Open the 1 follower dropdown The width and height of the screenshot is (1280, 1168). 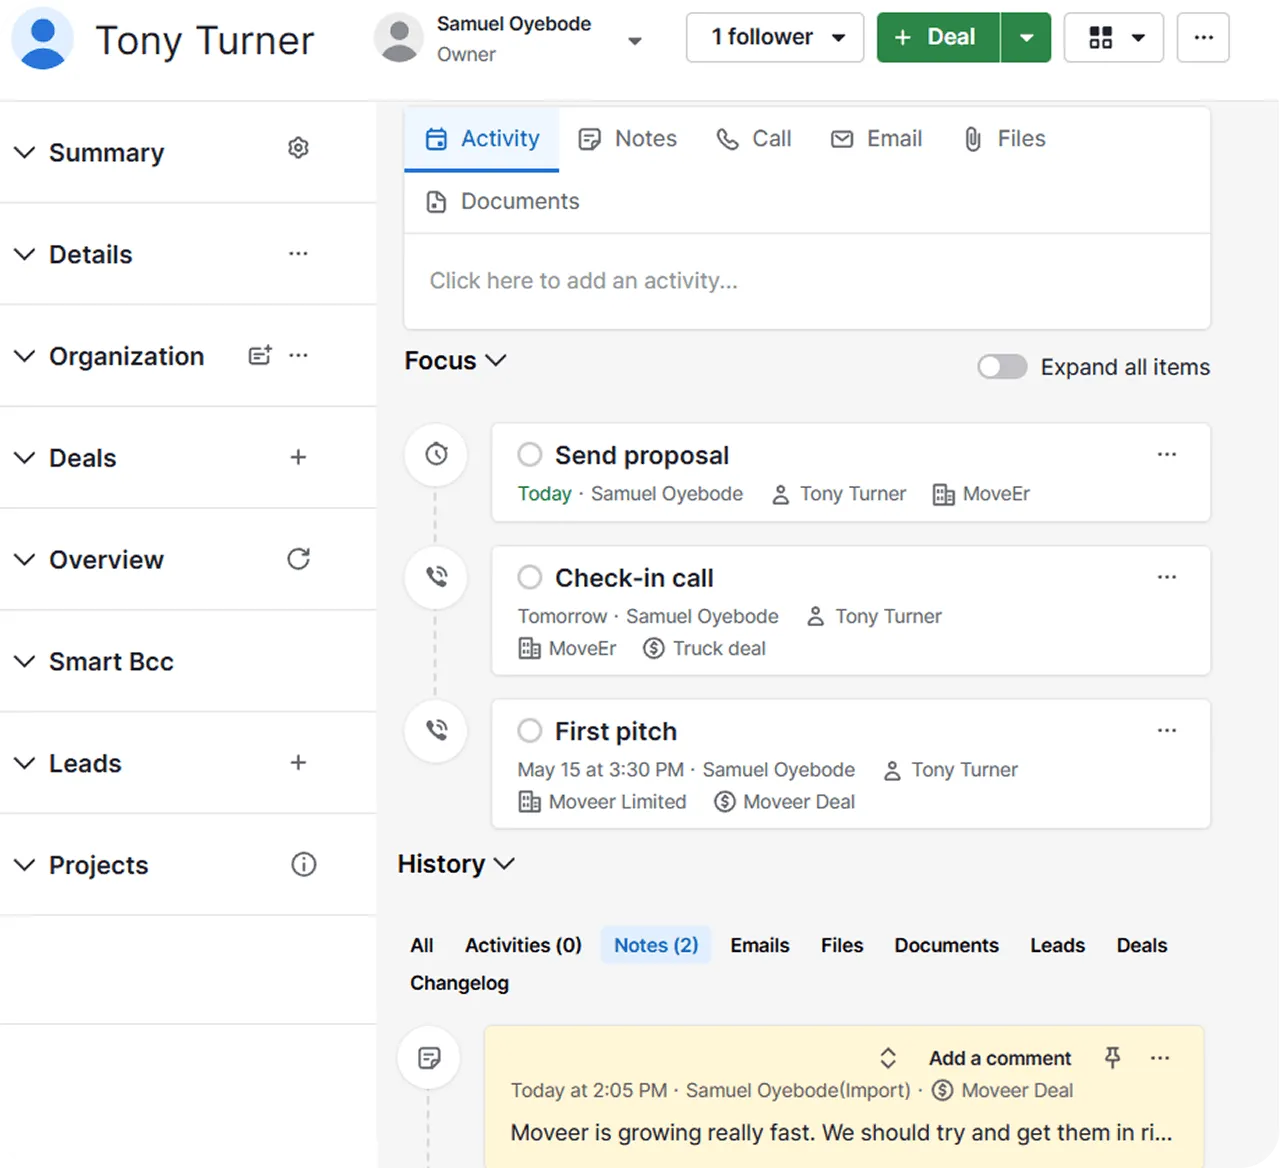pos(775,38)
